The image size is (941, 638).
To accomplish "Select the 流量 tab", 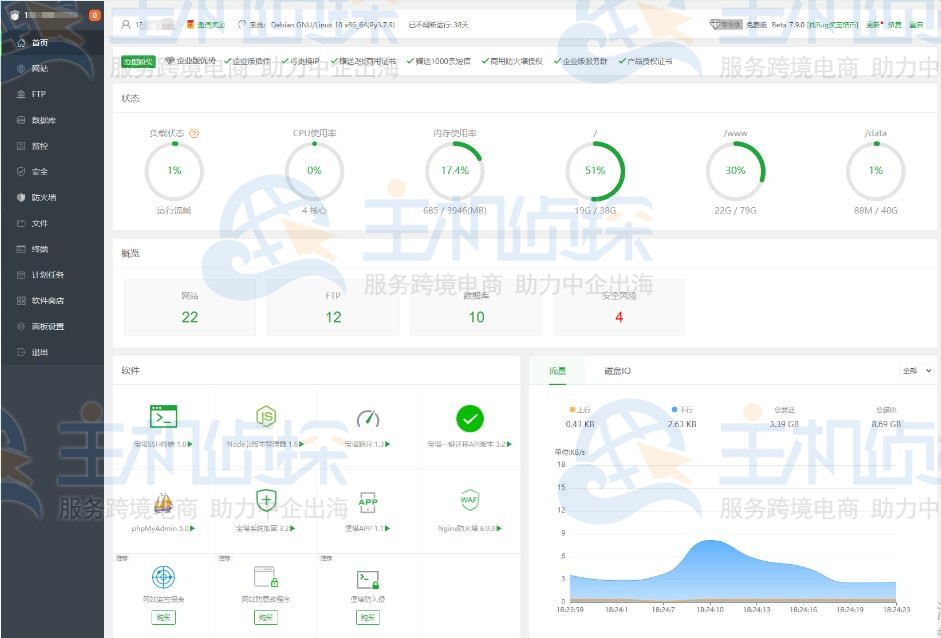I will click(x=557, y=371).
